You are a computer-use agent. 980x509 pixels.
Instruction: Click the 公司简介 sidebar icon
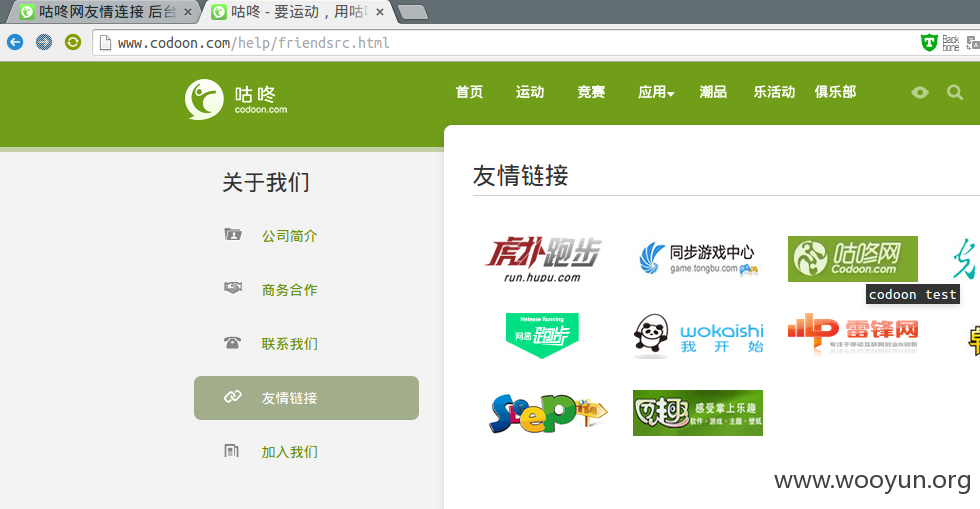[x=232, y=234]
